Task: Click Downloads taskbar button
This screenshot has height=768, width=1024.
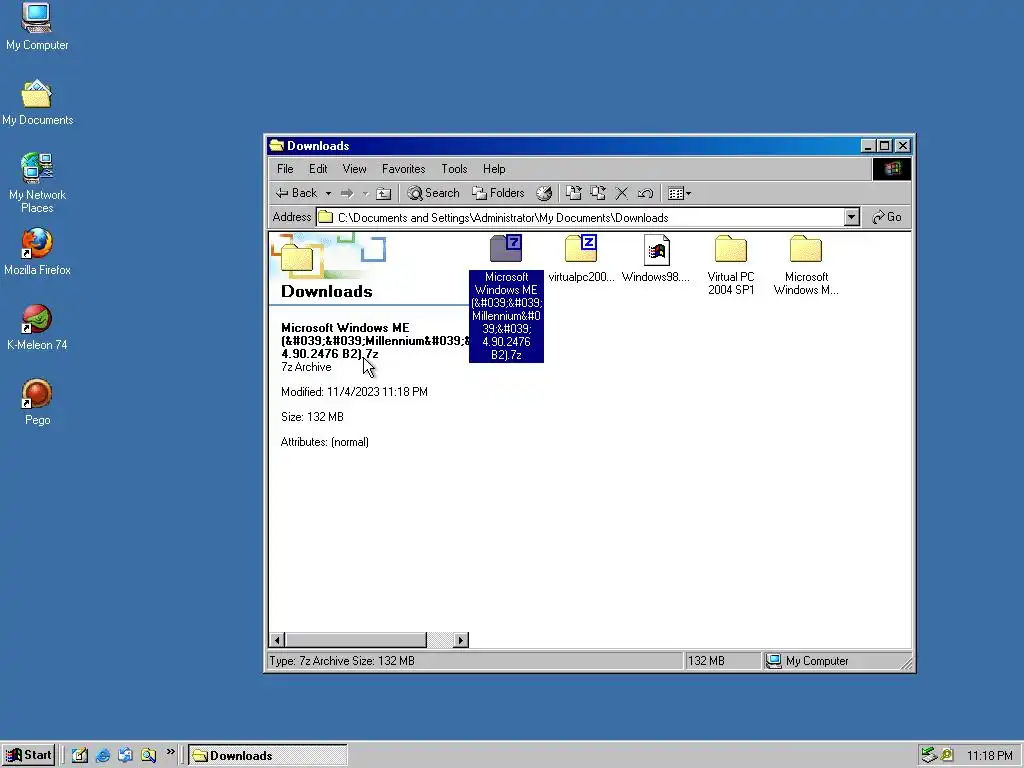Action: pyautogui.click(x=268, y=756)
